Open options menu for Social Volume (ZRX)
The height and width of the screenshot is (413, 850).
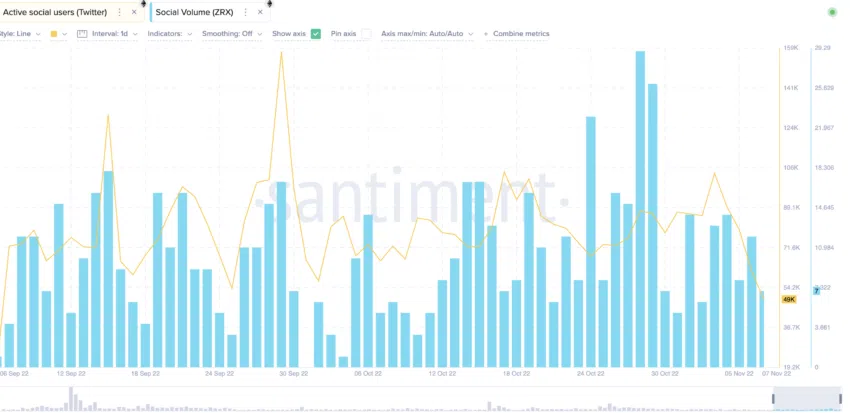[246, 12]
